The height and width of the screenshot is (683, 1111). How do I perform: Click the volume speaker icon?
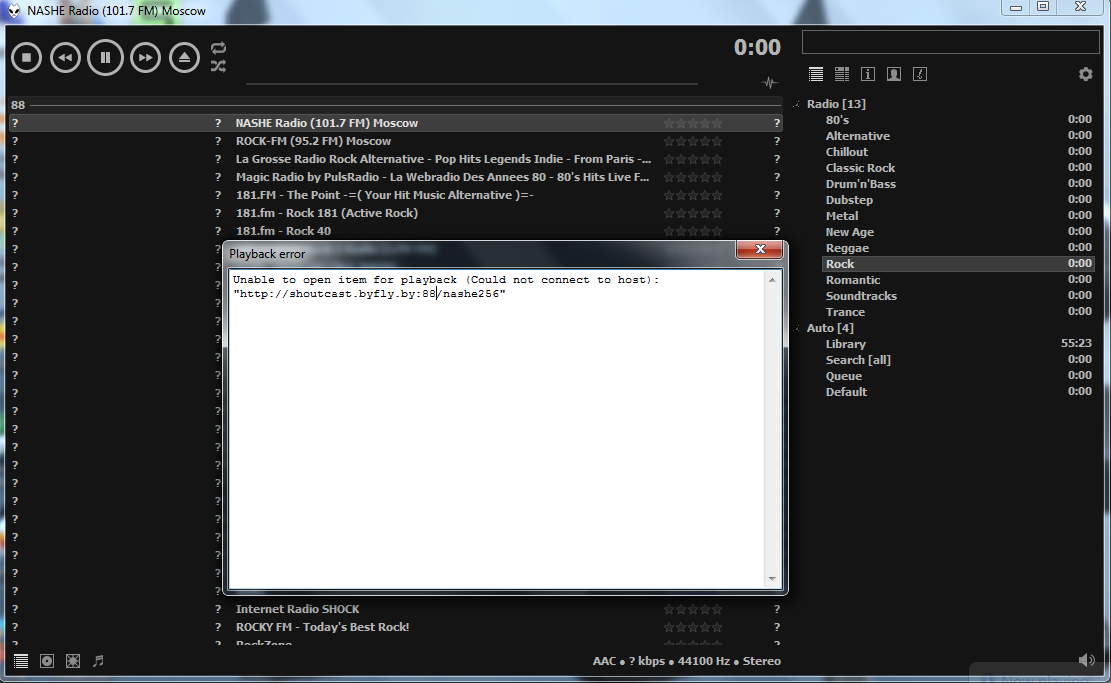click(1086, 660)
